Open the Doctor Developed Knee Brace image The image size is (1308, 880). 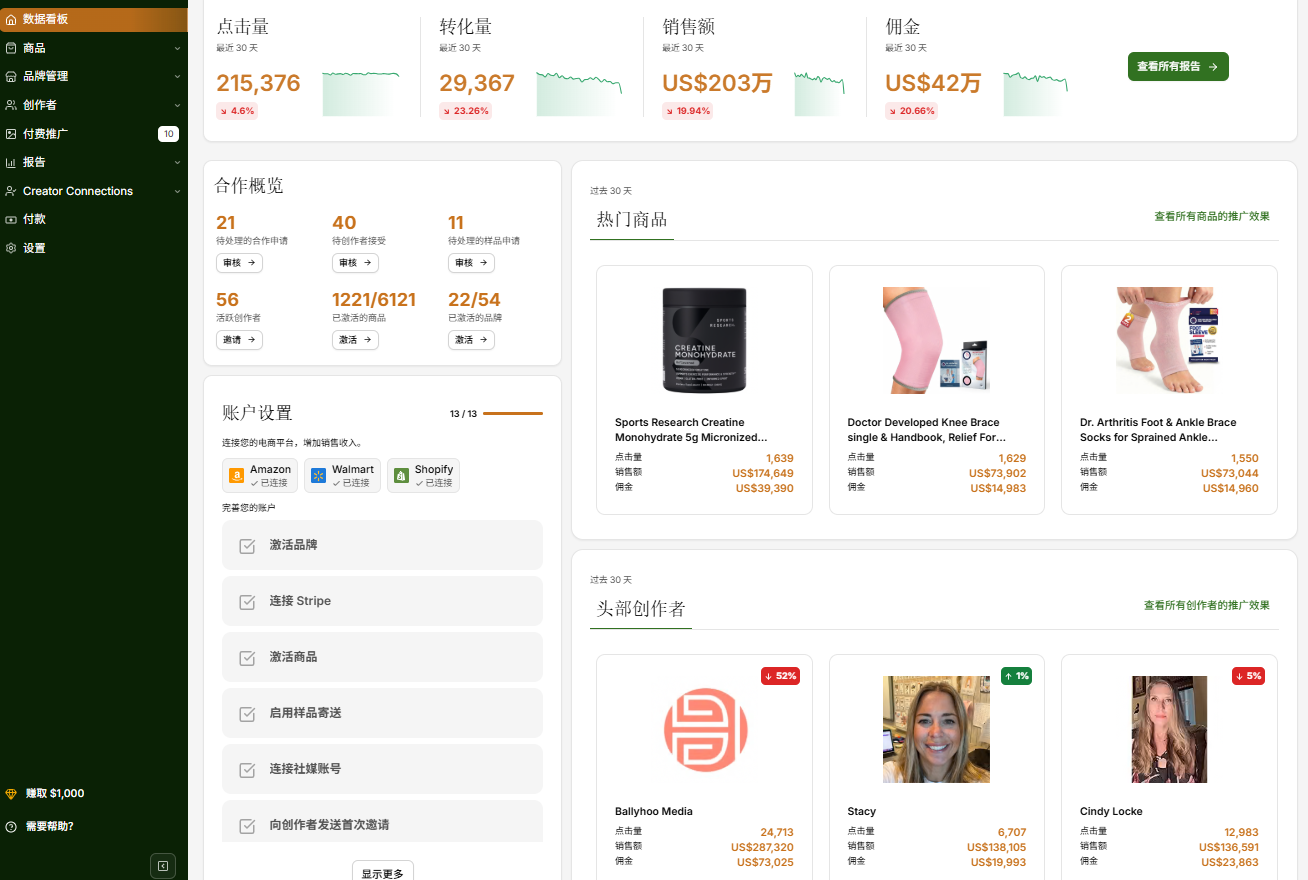tap(937, 340)
